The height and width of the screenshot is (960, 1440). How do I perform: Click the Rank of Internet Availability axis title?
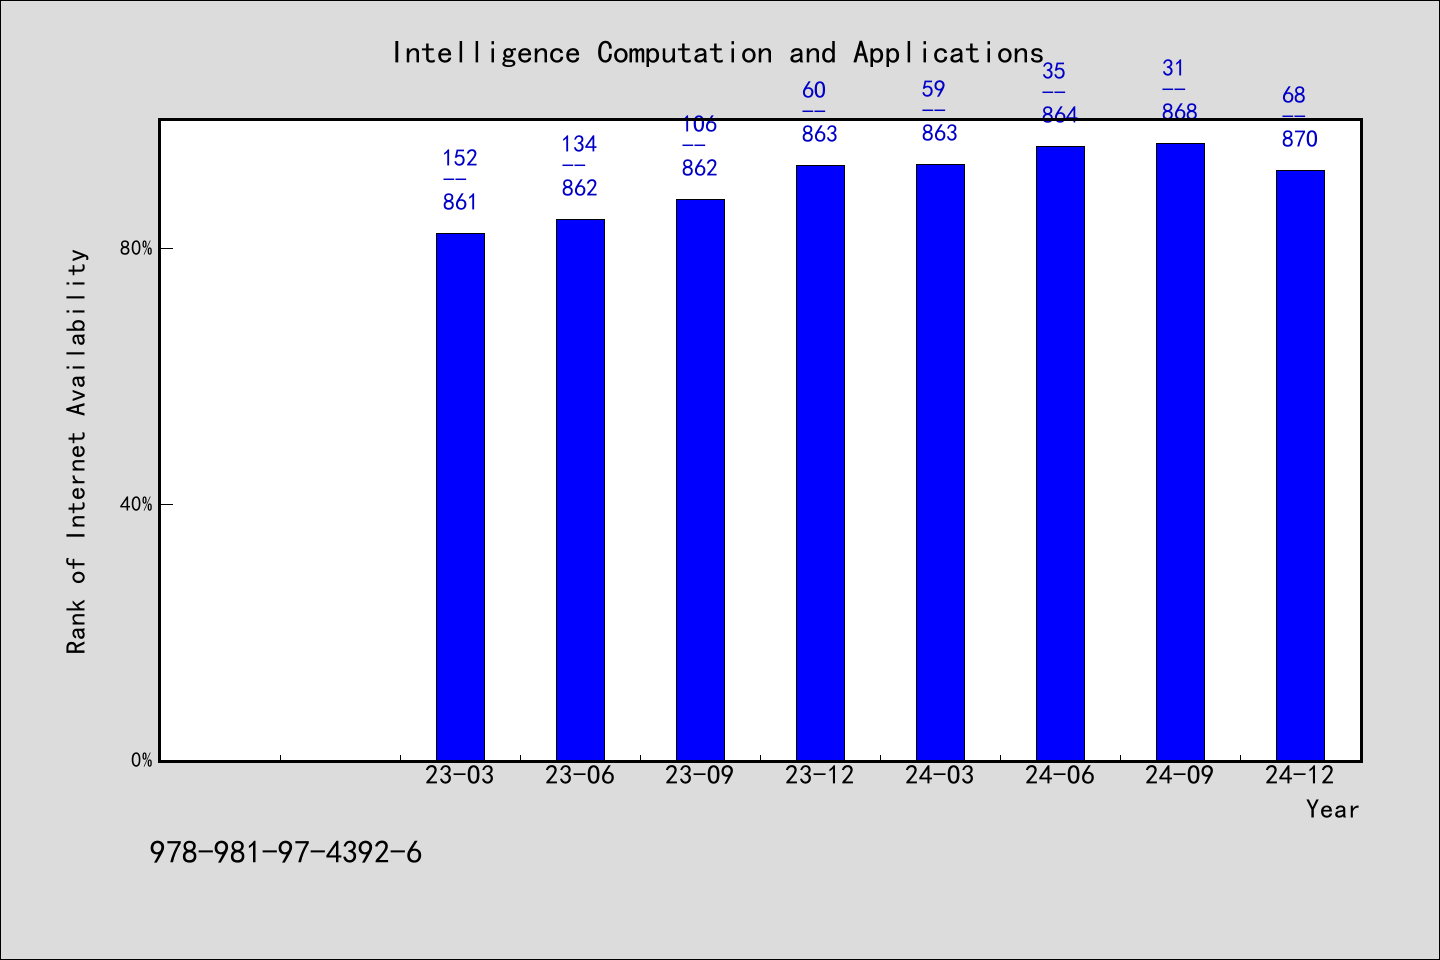click(77, 452)
